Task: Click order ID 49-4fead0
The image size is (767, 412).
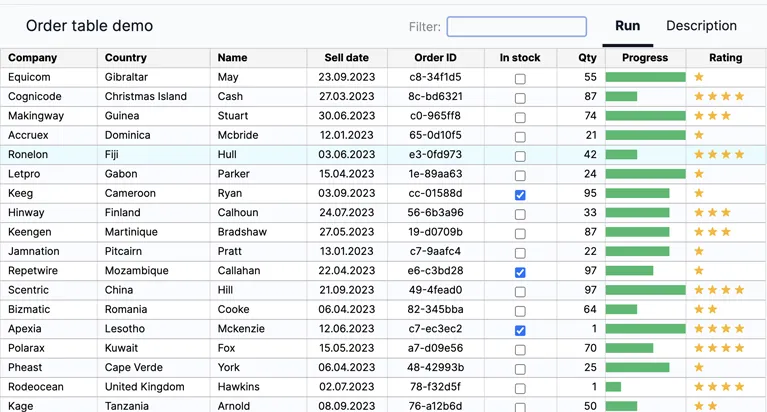Action: coord(435,290)
